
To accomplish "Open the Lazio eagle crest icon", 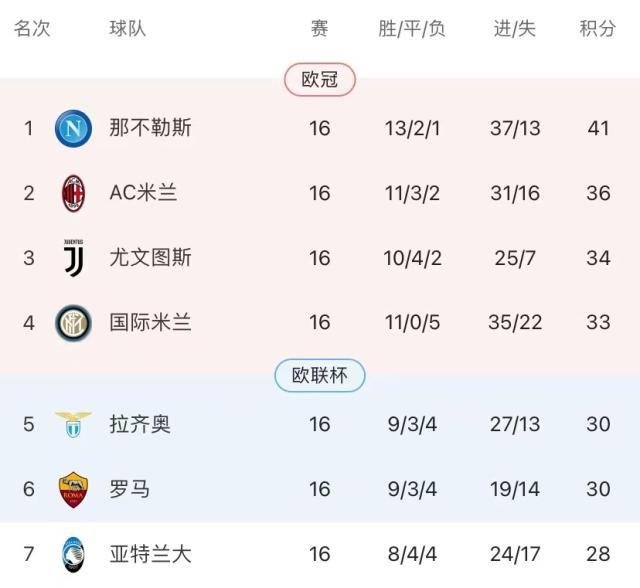I will coord(73,424).
